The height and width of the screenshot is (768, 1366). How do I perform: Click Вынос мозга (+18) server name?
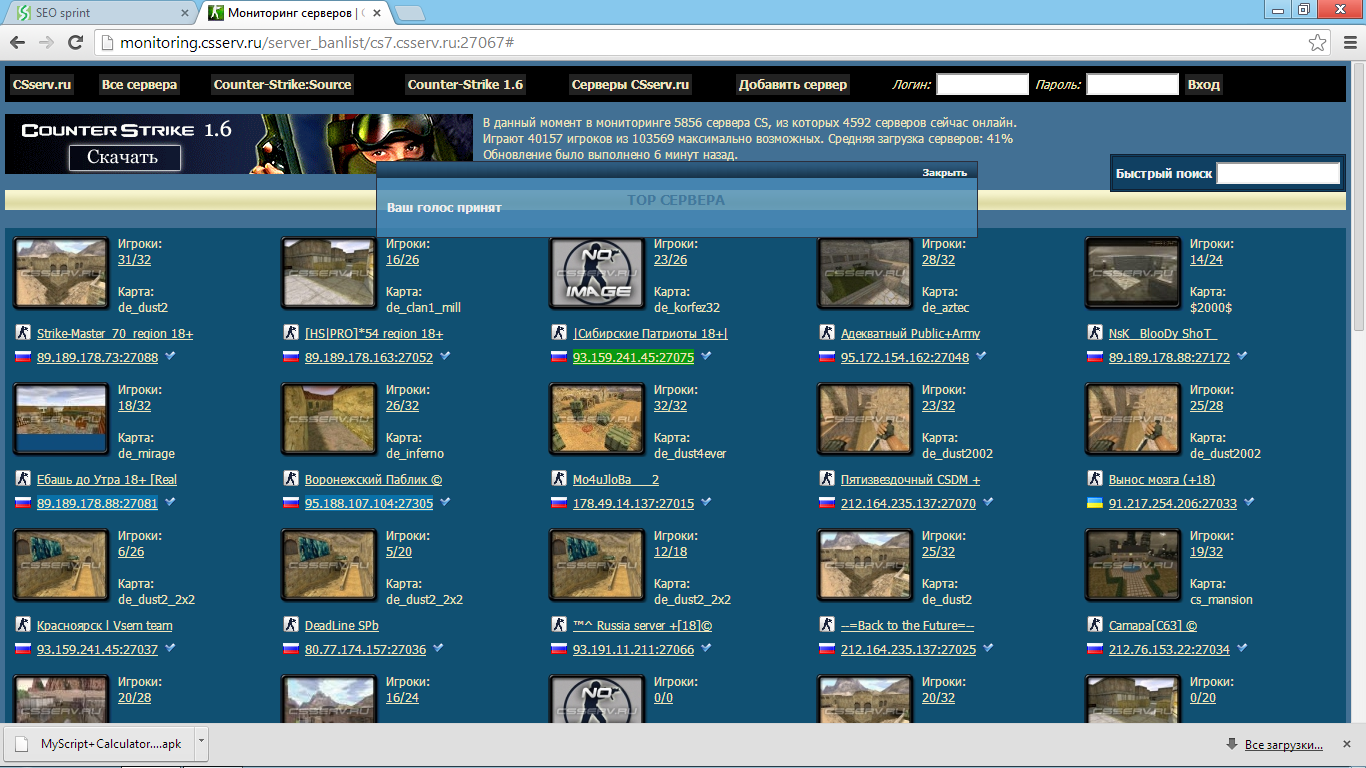point(1162,479)
